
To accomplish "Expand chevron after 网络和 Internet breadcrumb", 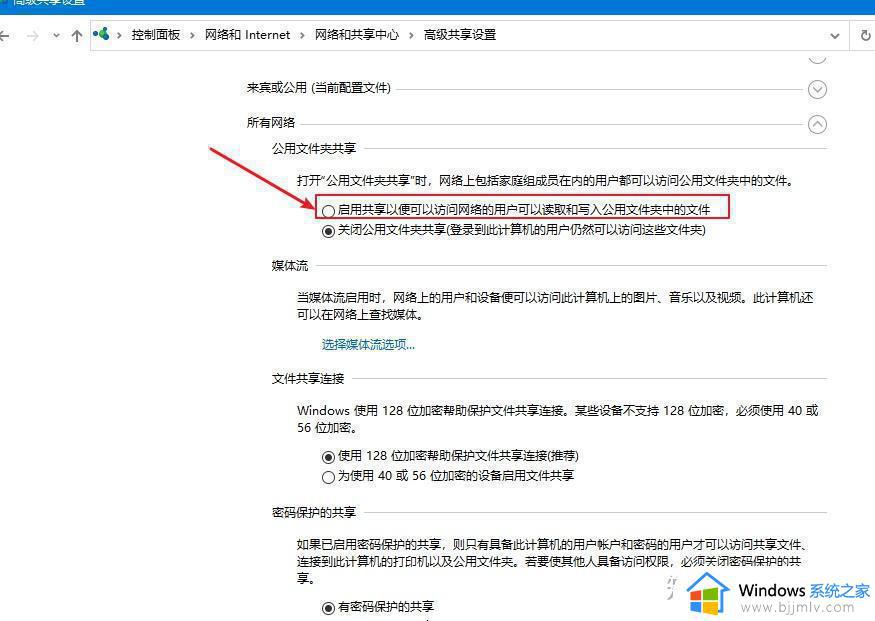I will 302,35.
